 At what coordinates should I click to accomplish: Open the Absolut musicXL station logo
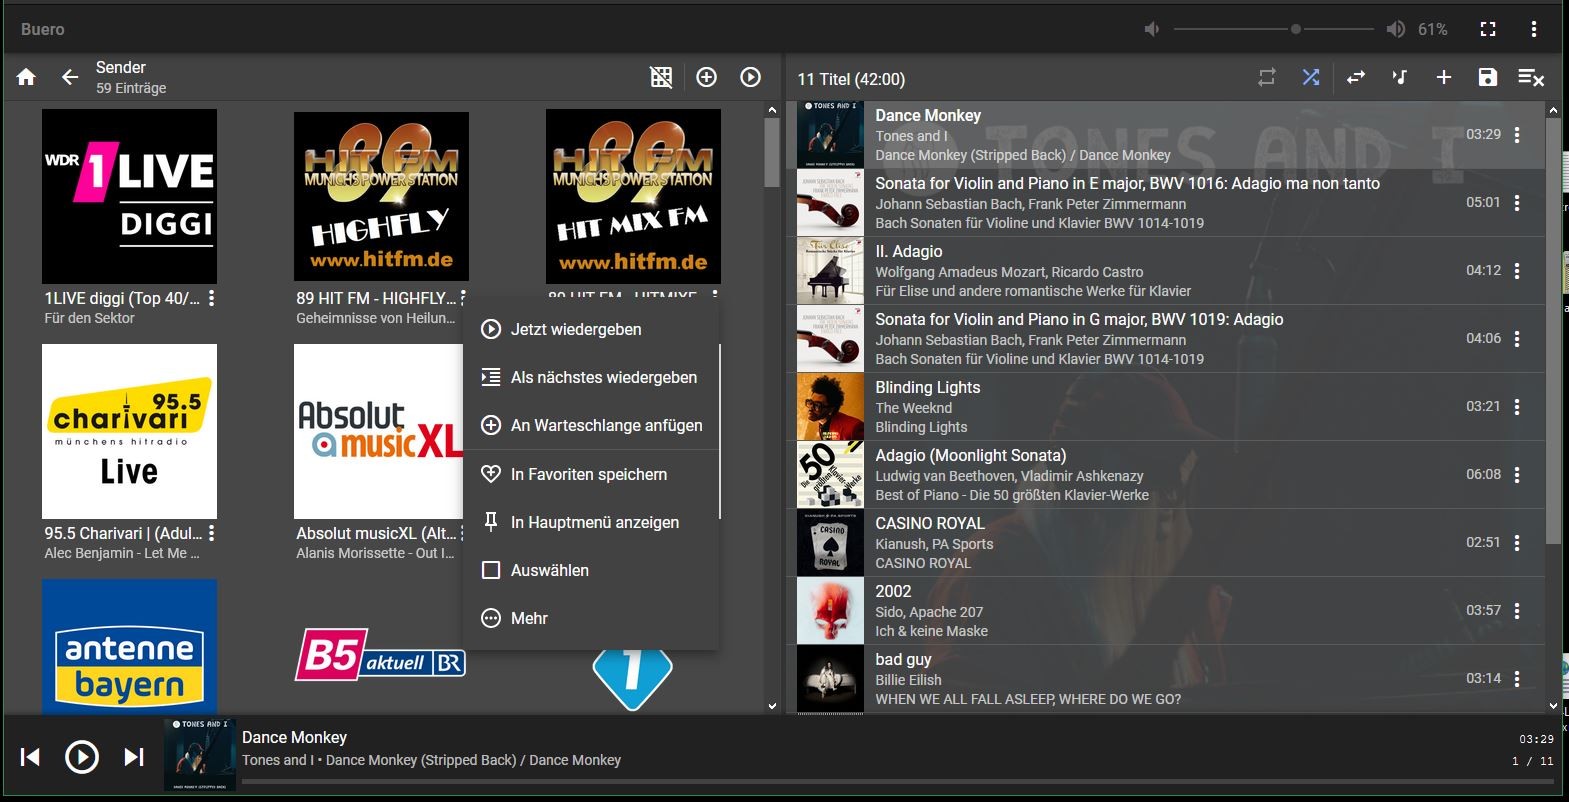coord(379,431)
